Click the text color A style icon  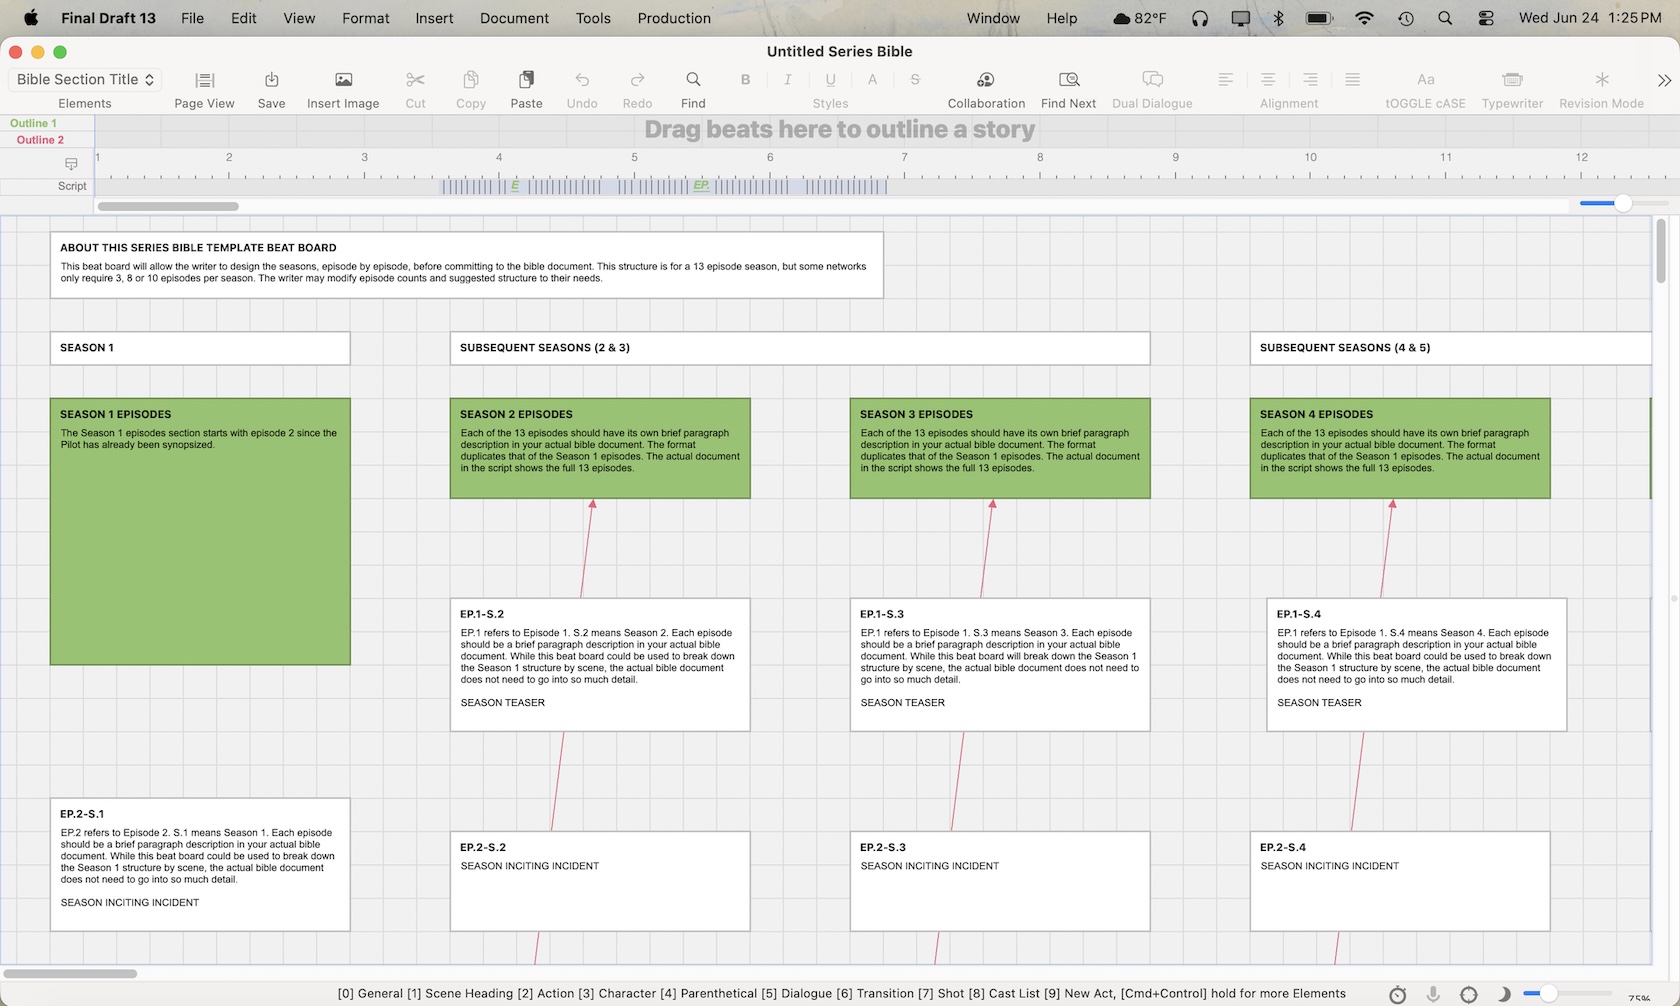tap(872, 80)
